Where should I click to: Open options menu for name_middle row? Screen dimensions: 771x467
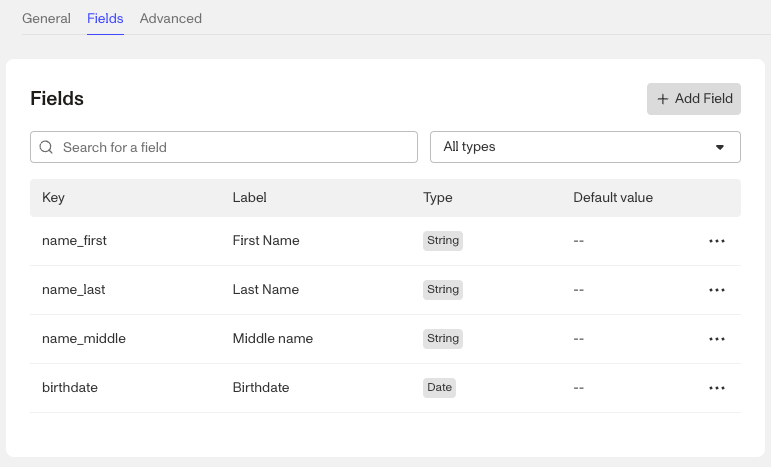716,339
